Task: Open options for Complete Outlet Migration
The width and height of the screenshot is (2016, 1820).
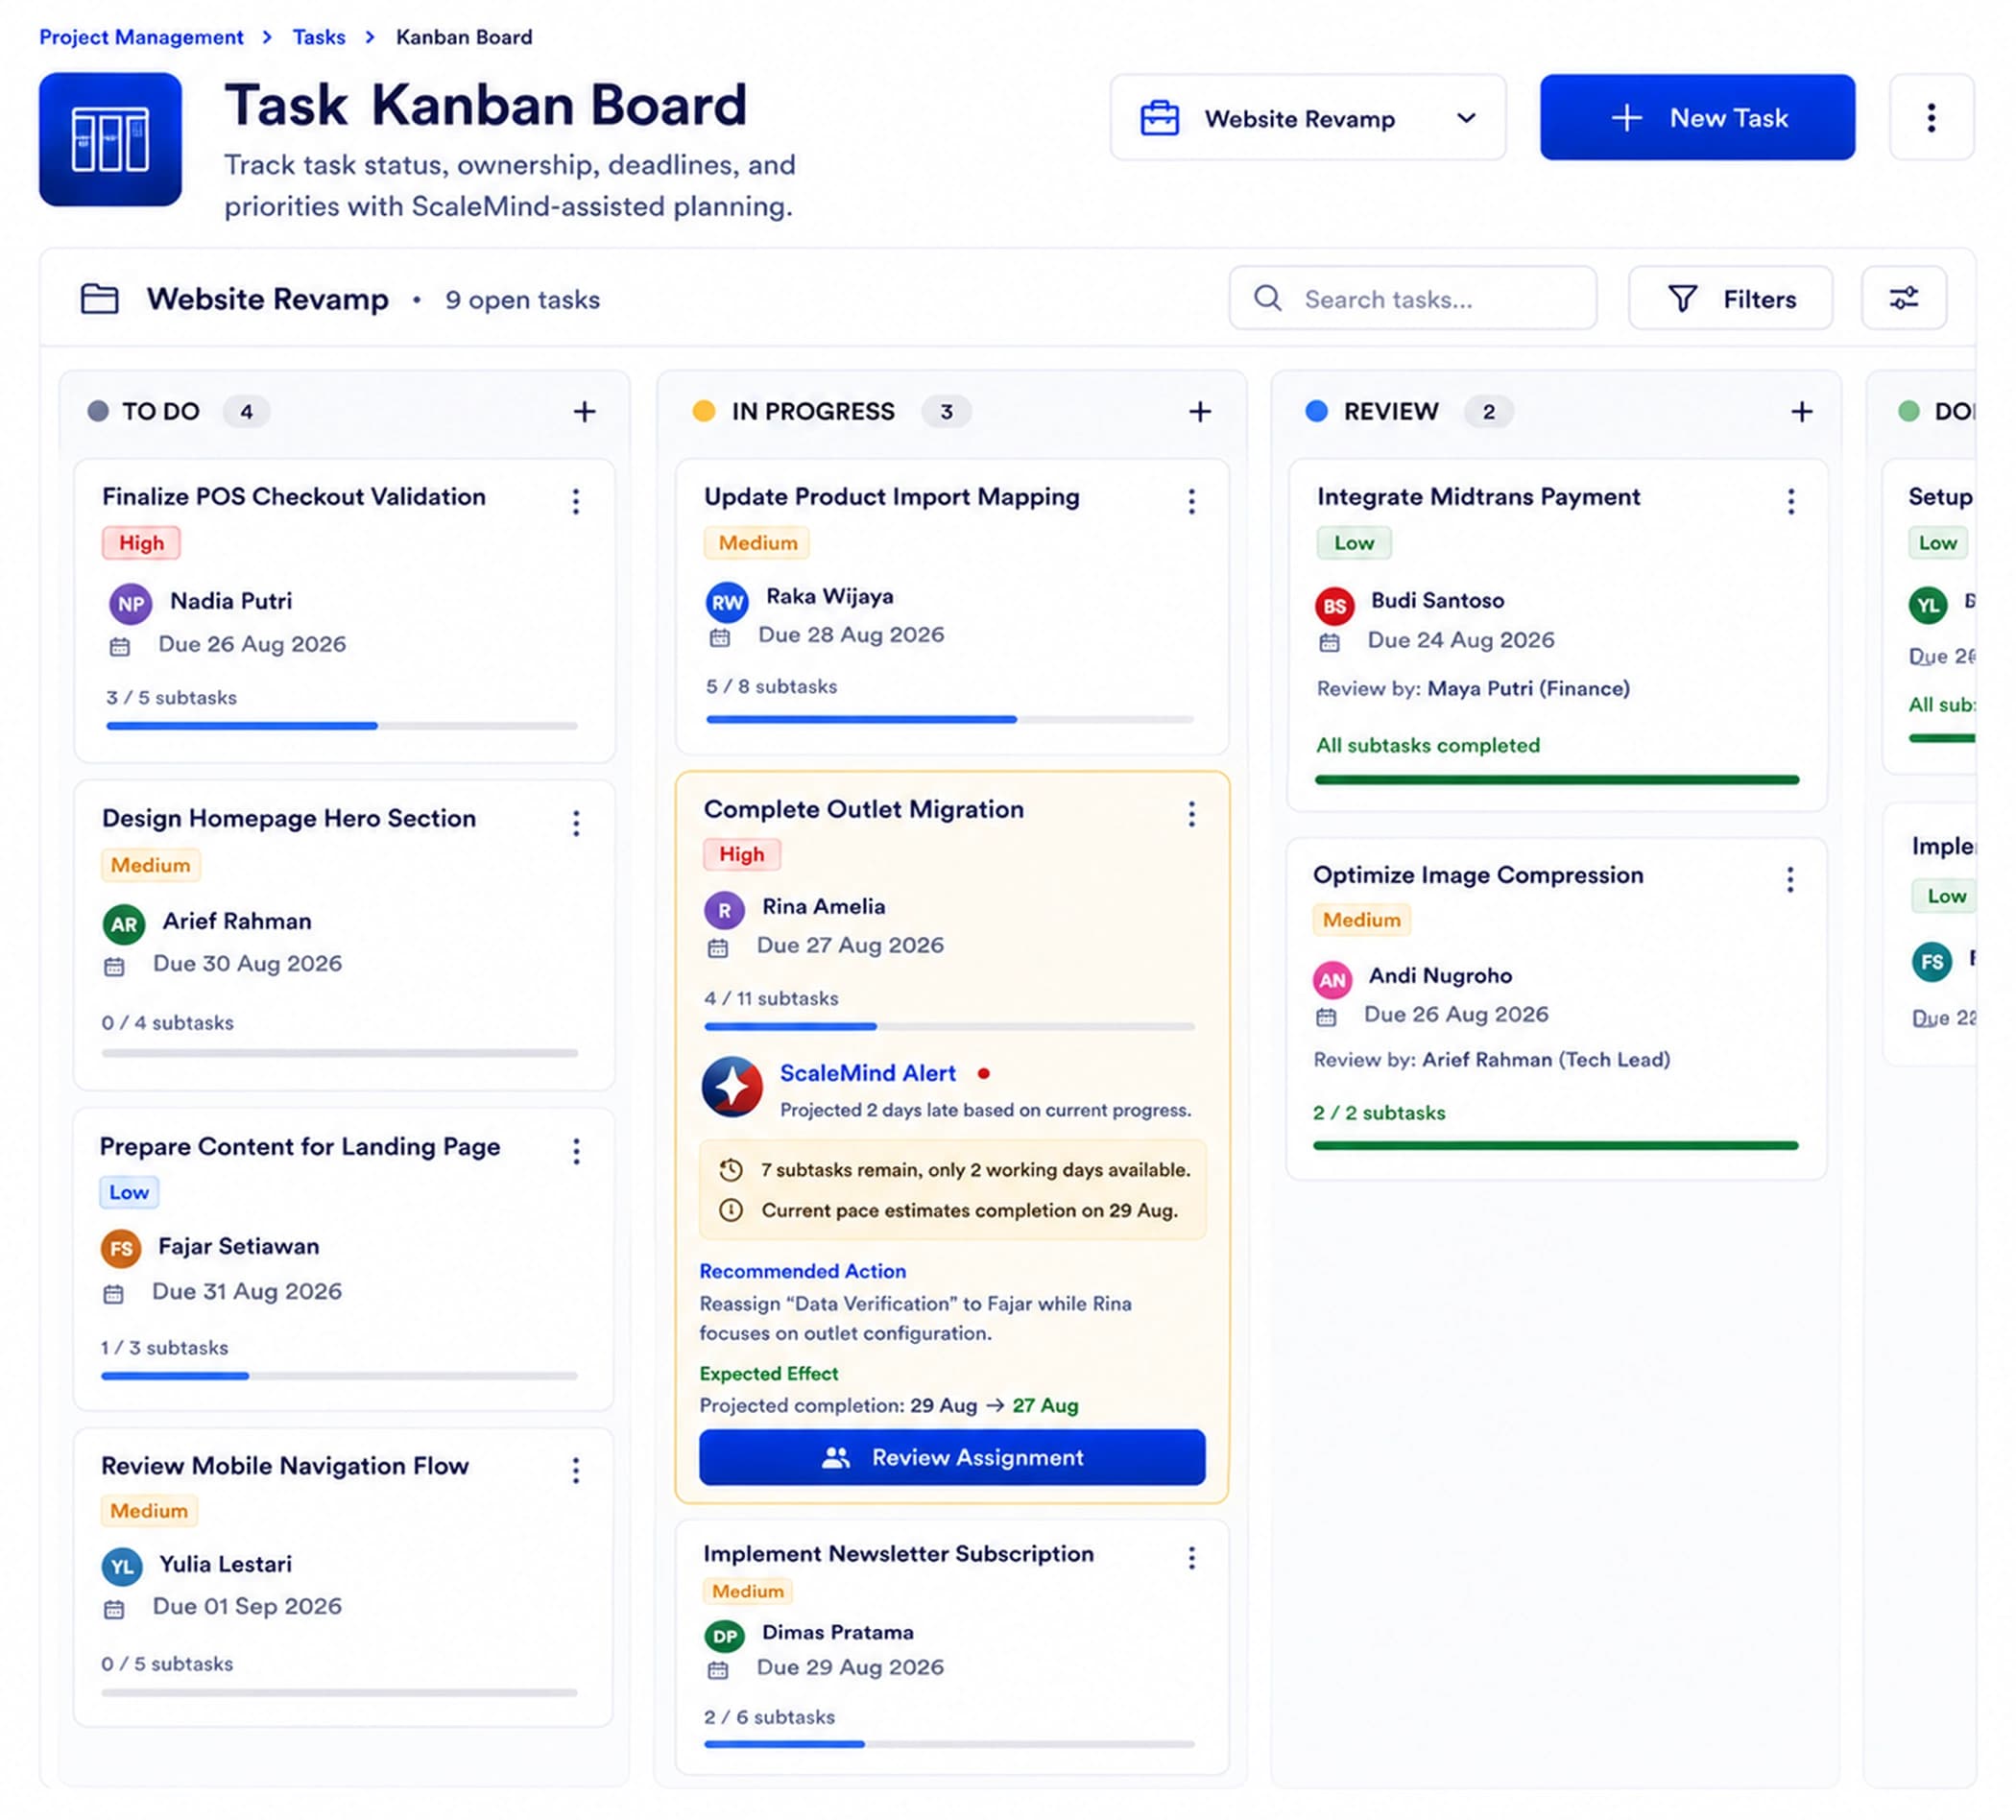Action: [1191, 815]
